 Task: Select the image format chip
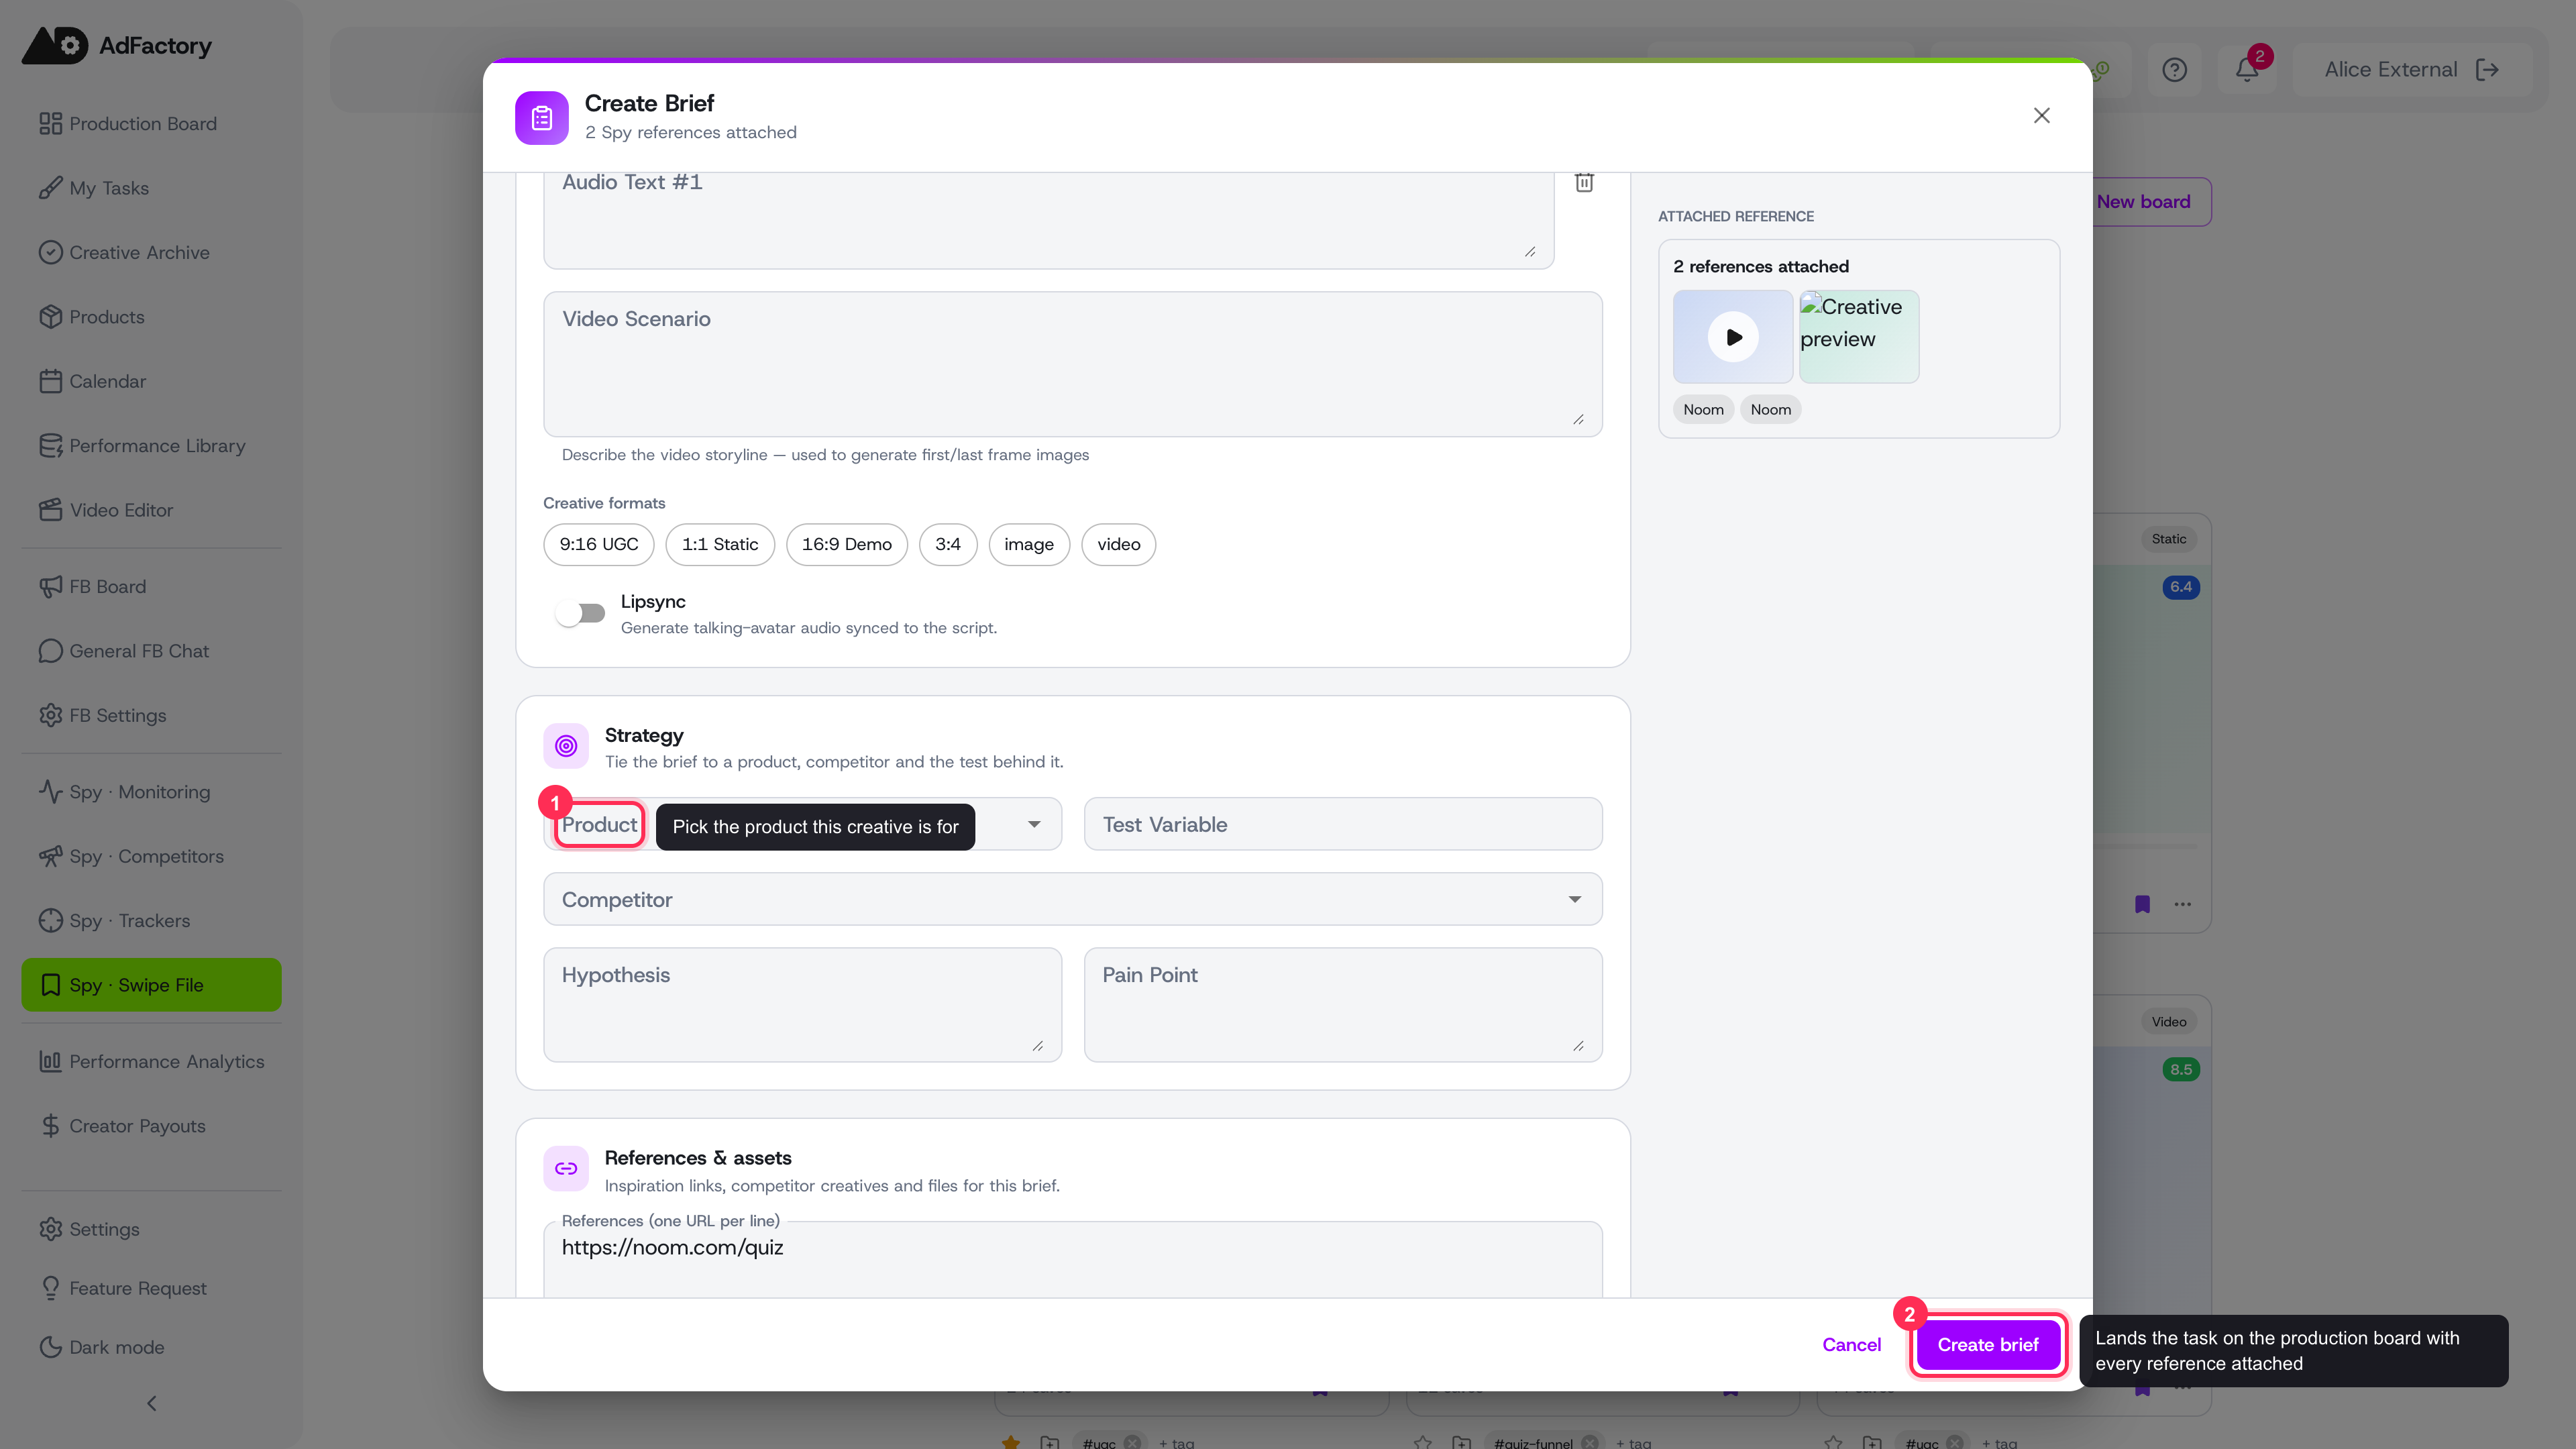click(1028, 544)
